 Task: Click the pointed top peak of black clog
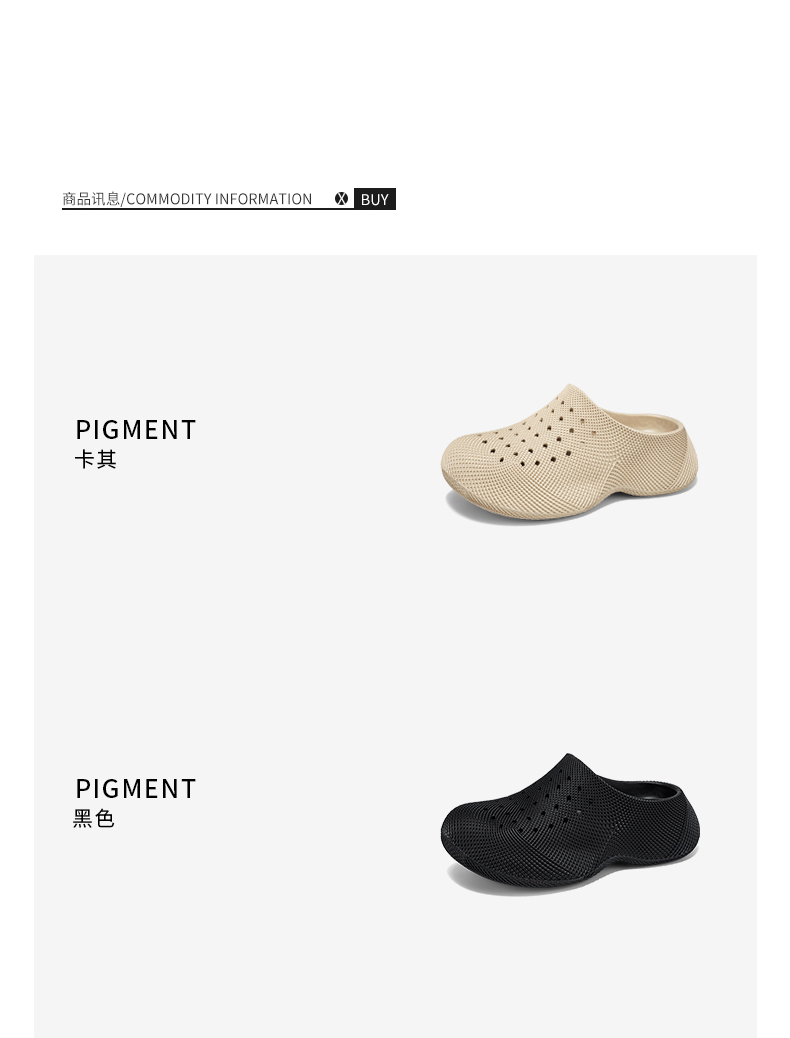point(569,759)
